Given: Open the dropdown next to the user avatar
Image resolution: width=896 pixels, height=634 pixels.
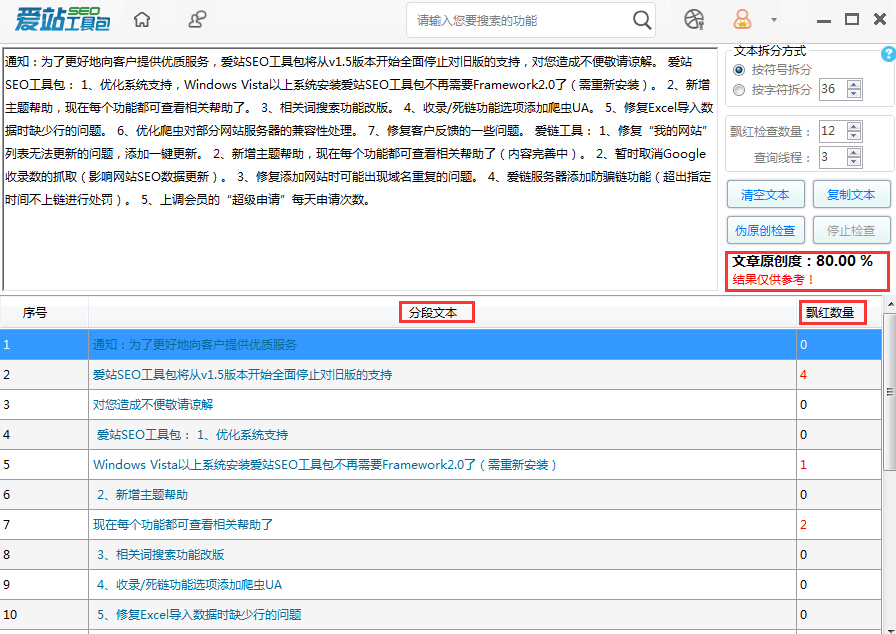Looking at the screenshot, I should click(774, 18).
